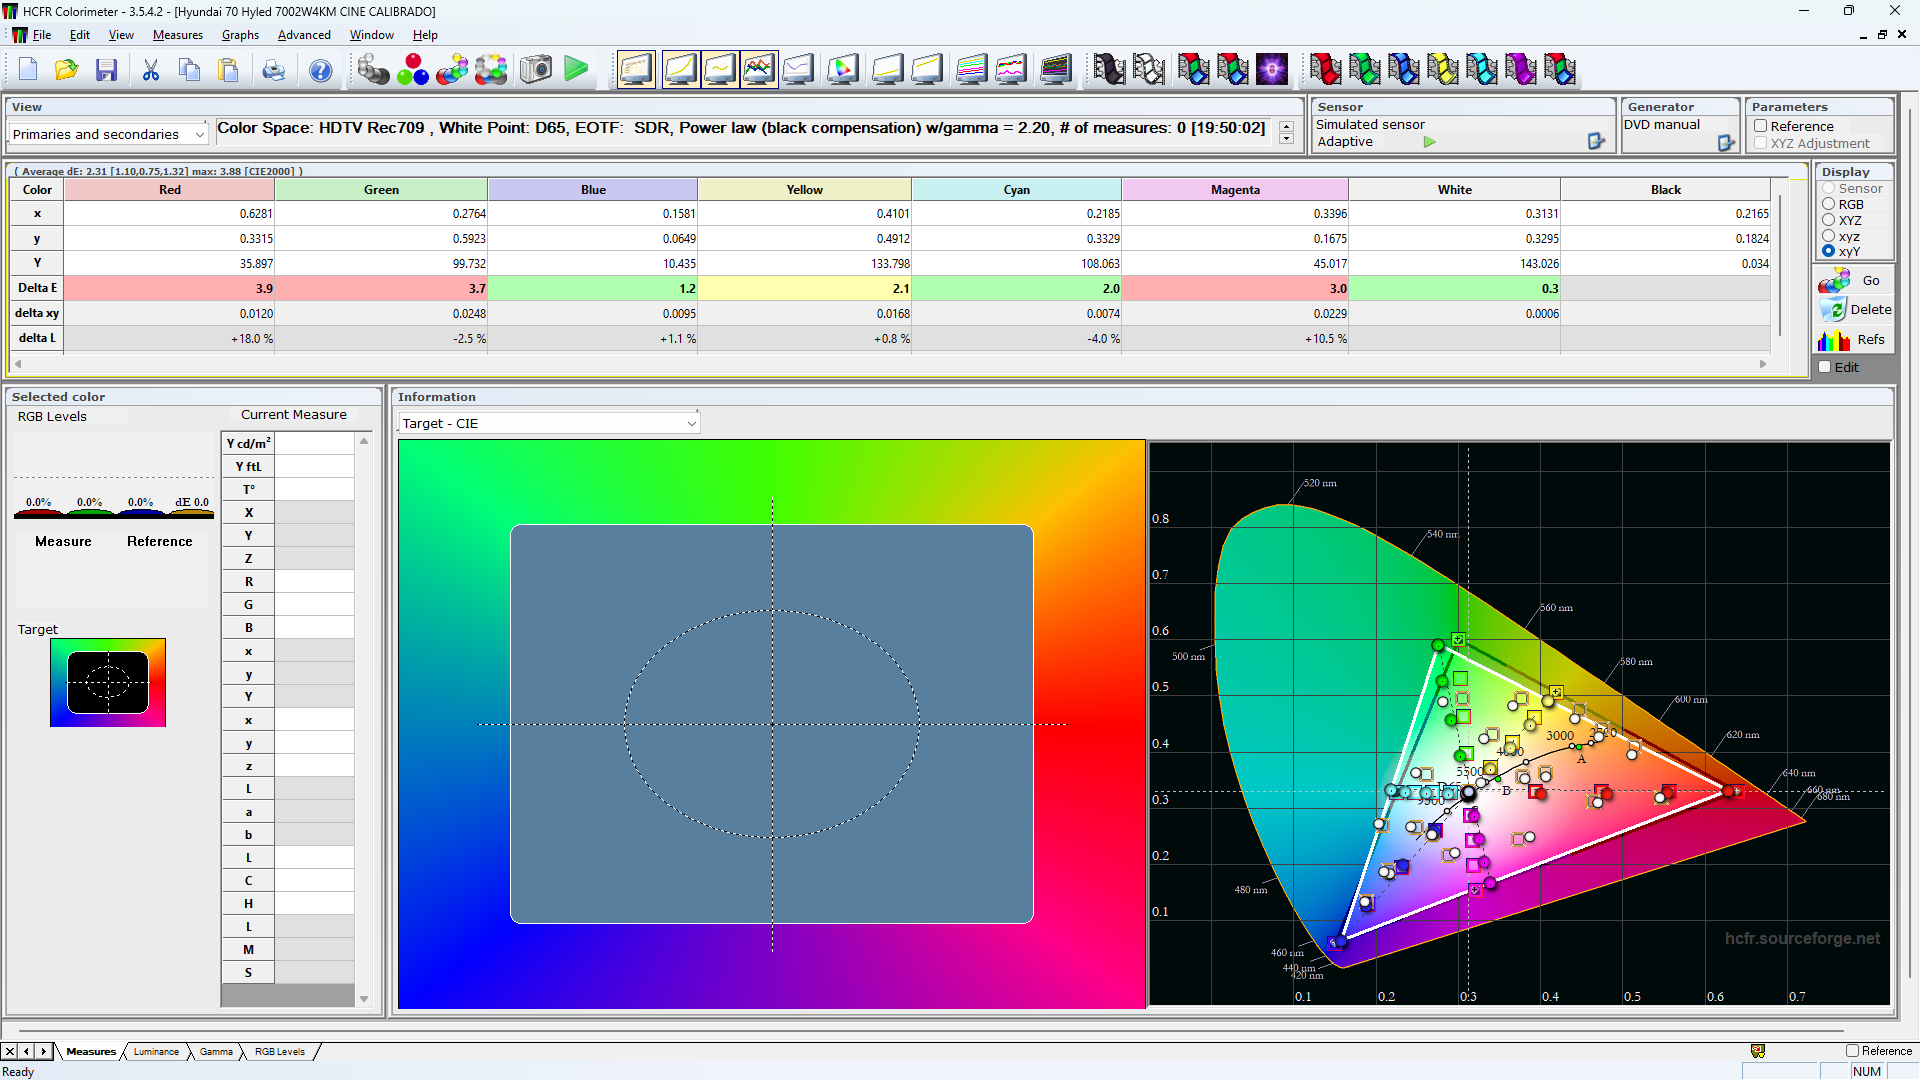Image resolution: width=1920 pixels, height=1080 pixels.
Task: Toggle the Edit checkbox below Refs
Action: (x=1824, y=367)
